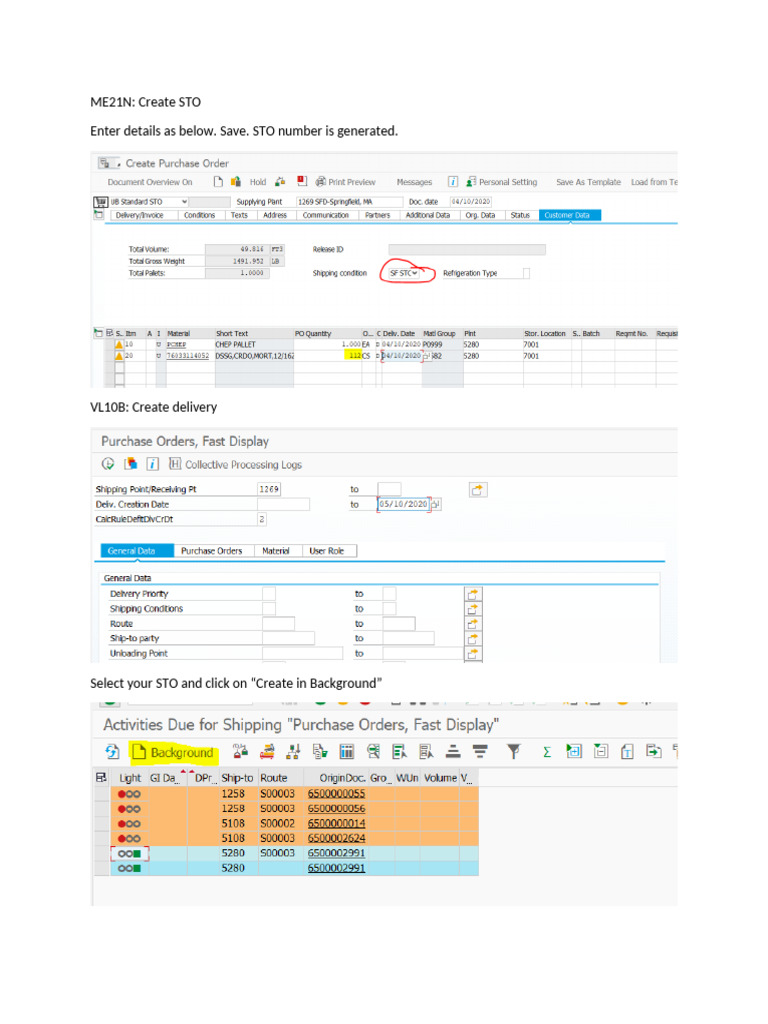Click the highlighted PO quantity 112 cell
This screenshot has width=768, height=1024.
click(x=353, y=356)
